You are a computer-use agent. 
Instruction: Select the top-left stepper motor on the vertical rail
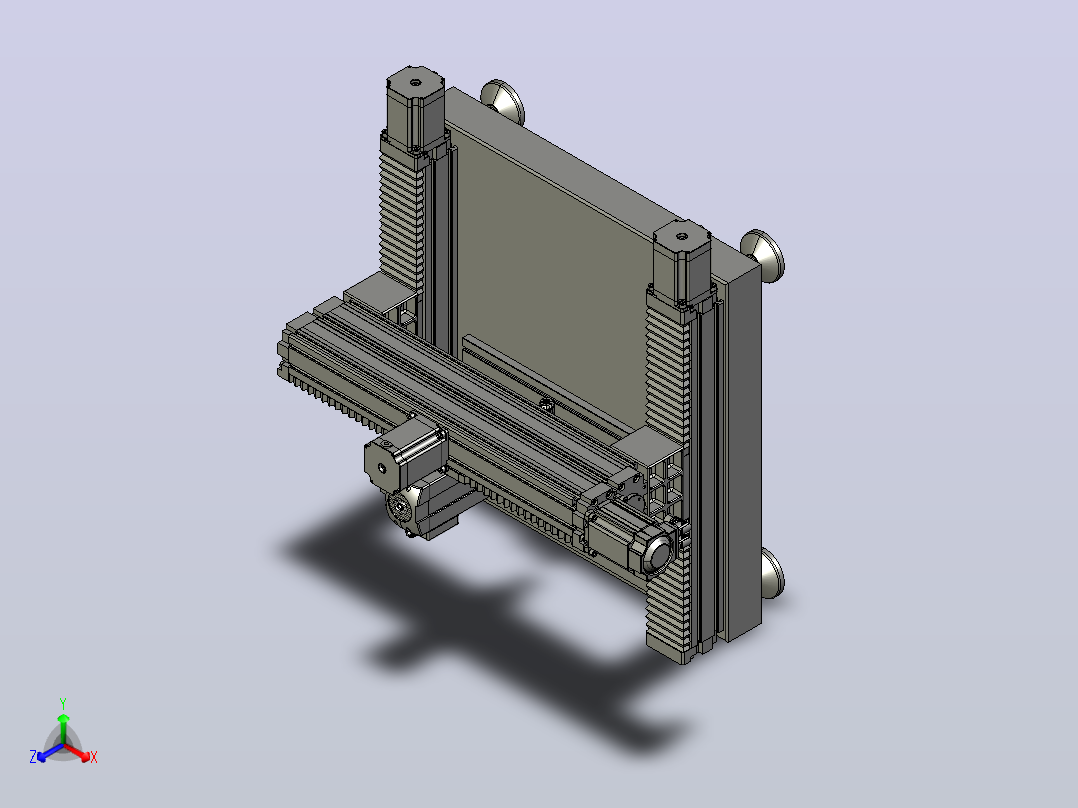(415, 109)
